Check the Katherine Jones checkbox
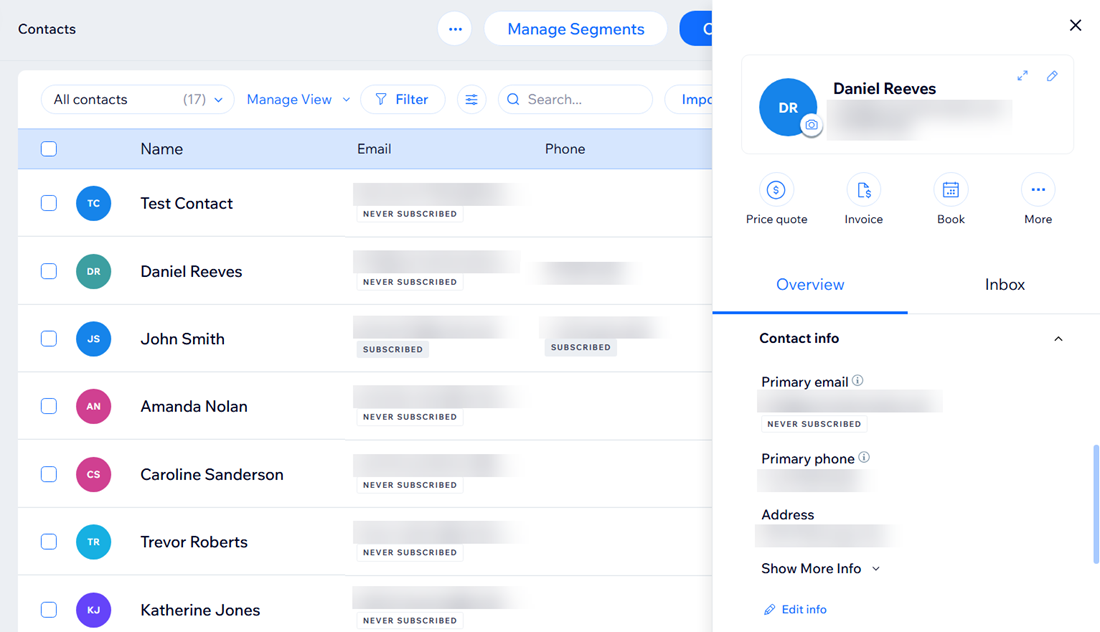 coord(48,610)
